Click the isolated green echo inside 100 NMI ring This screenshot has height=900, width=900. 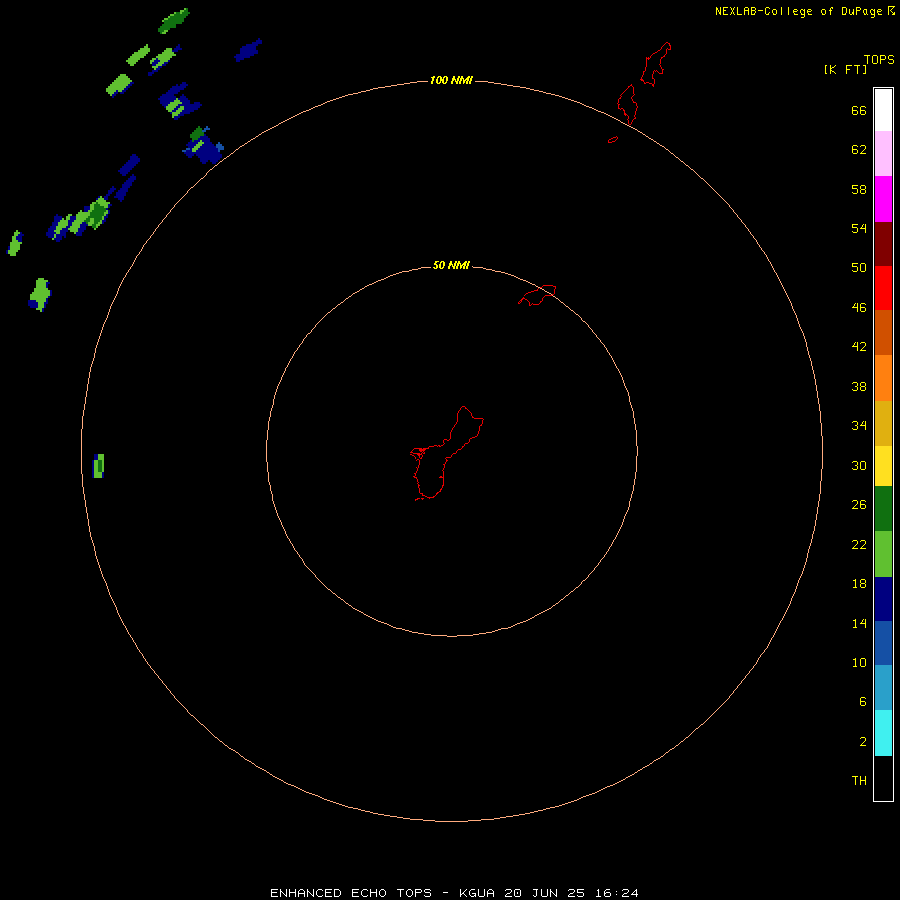(x=99, y=465)
